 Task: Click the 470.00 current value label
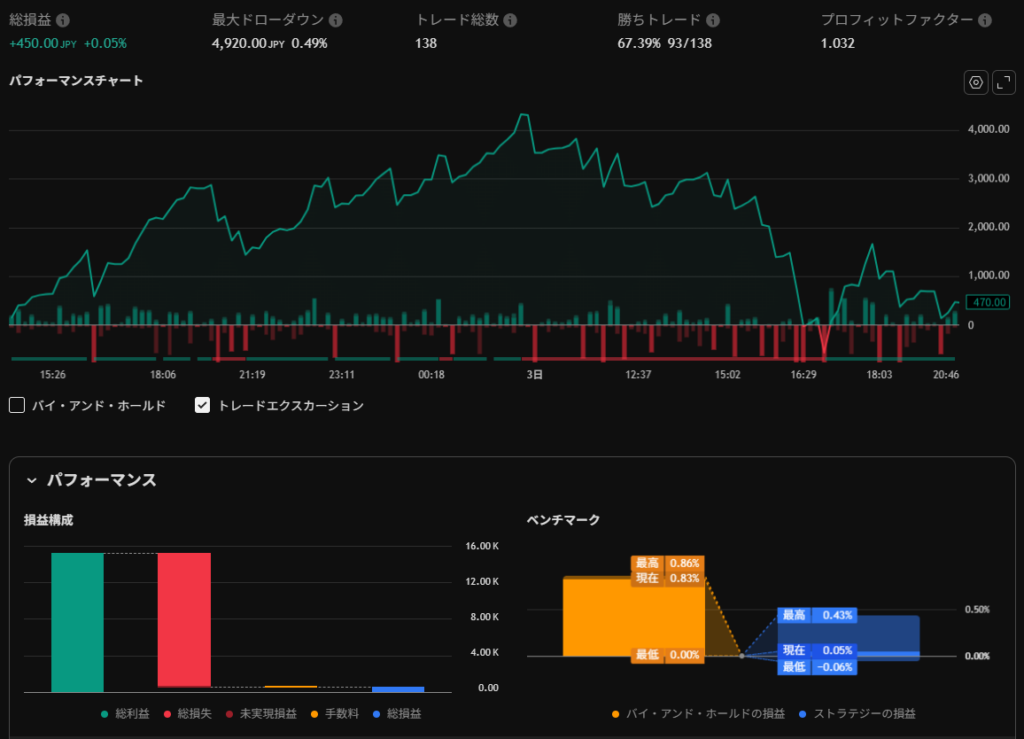[x=990, y=302]
